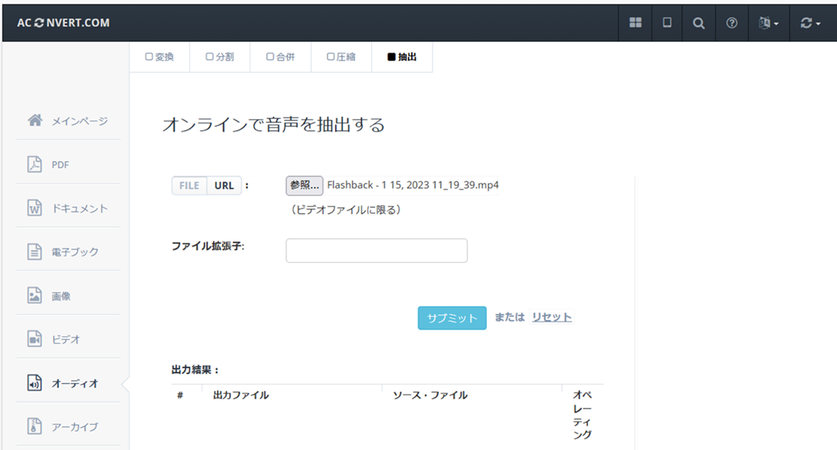Click the リセット link
Viewport: 837px width, 450px height.
pyautogui.click(x=551, y=317)
